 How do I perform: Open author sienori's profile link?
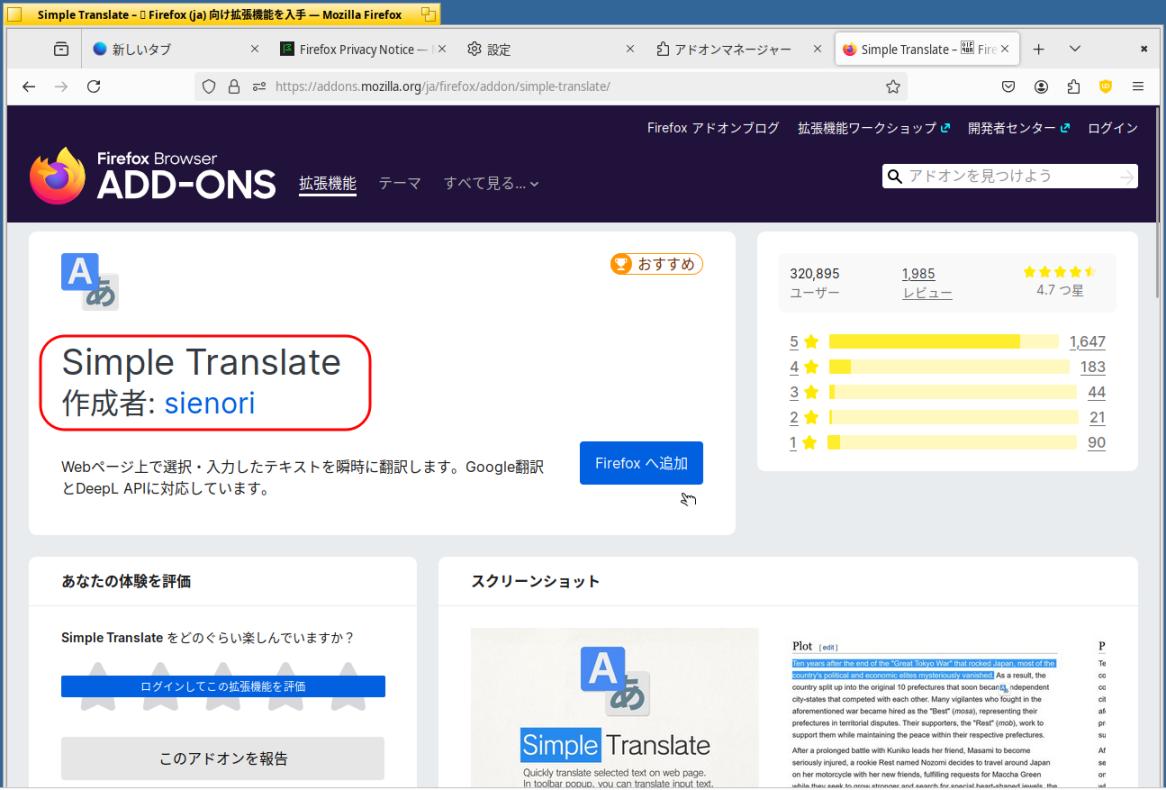(210, 403)
